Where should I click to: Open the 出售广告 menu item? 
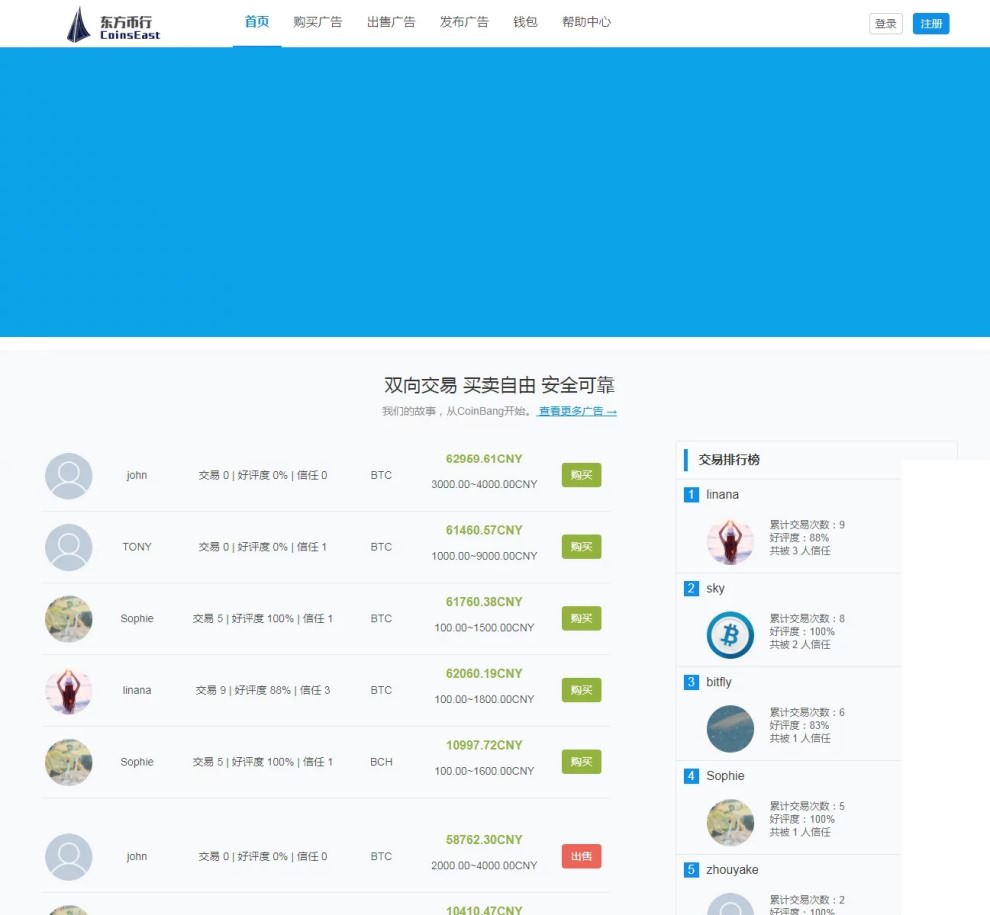(x=391, y=22)
